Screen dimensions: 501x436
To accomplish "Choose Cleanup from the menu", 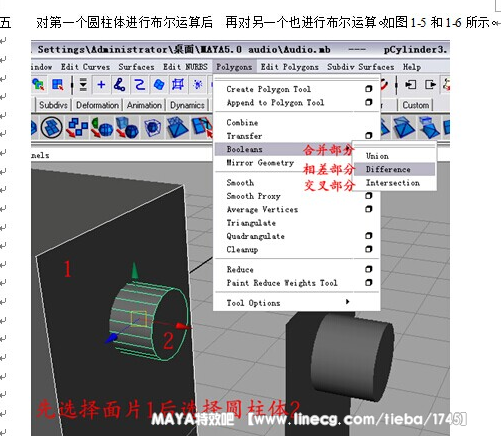I will click(242, 250).
